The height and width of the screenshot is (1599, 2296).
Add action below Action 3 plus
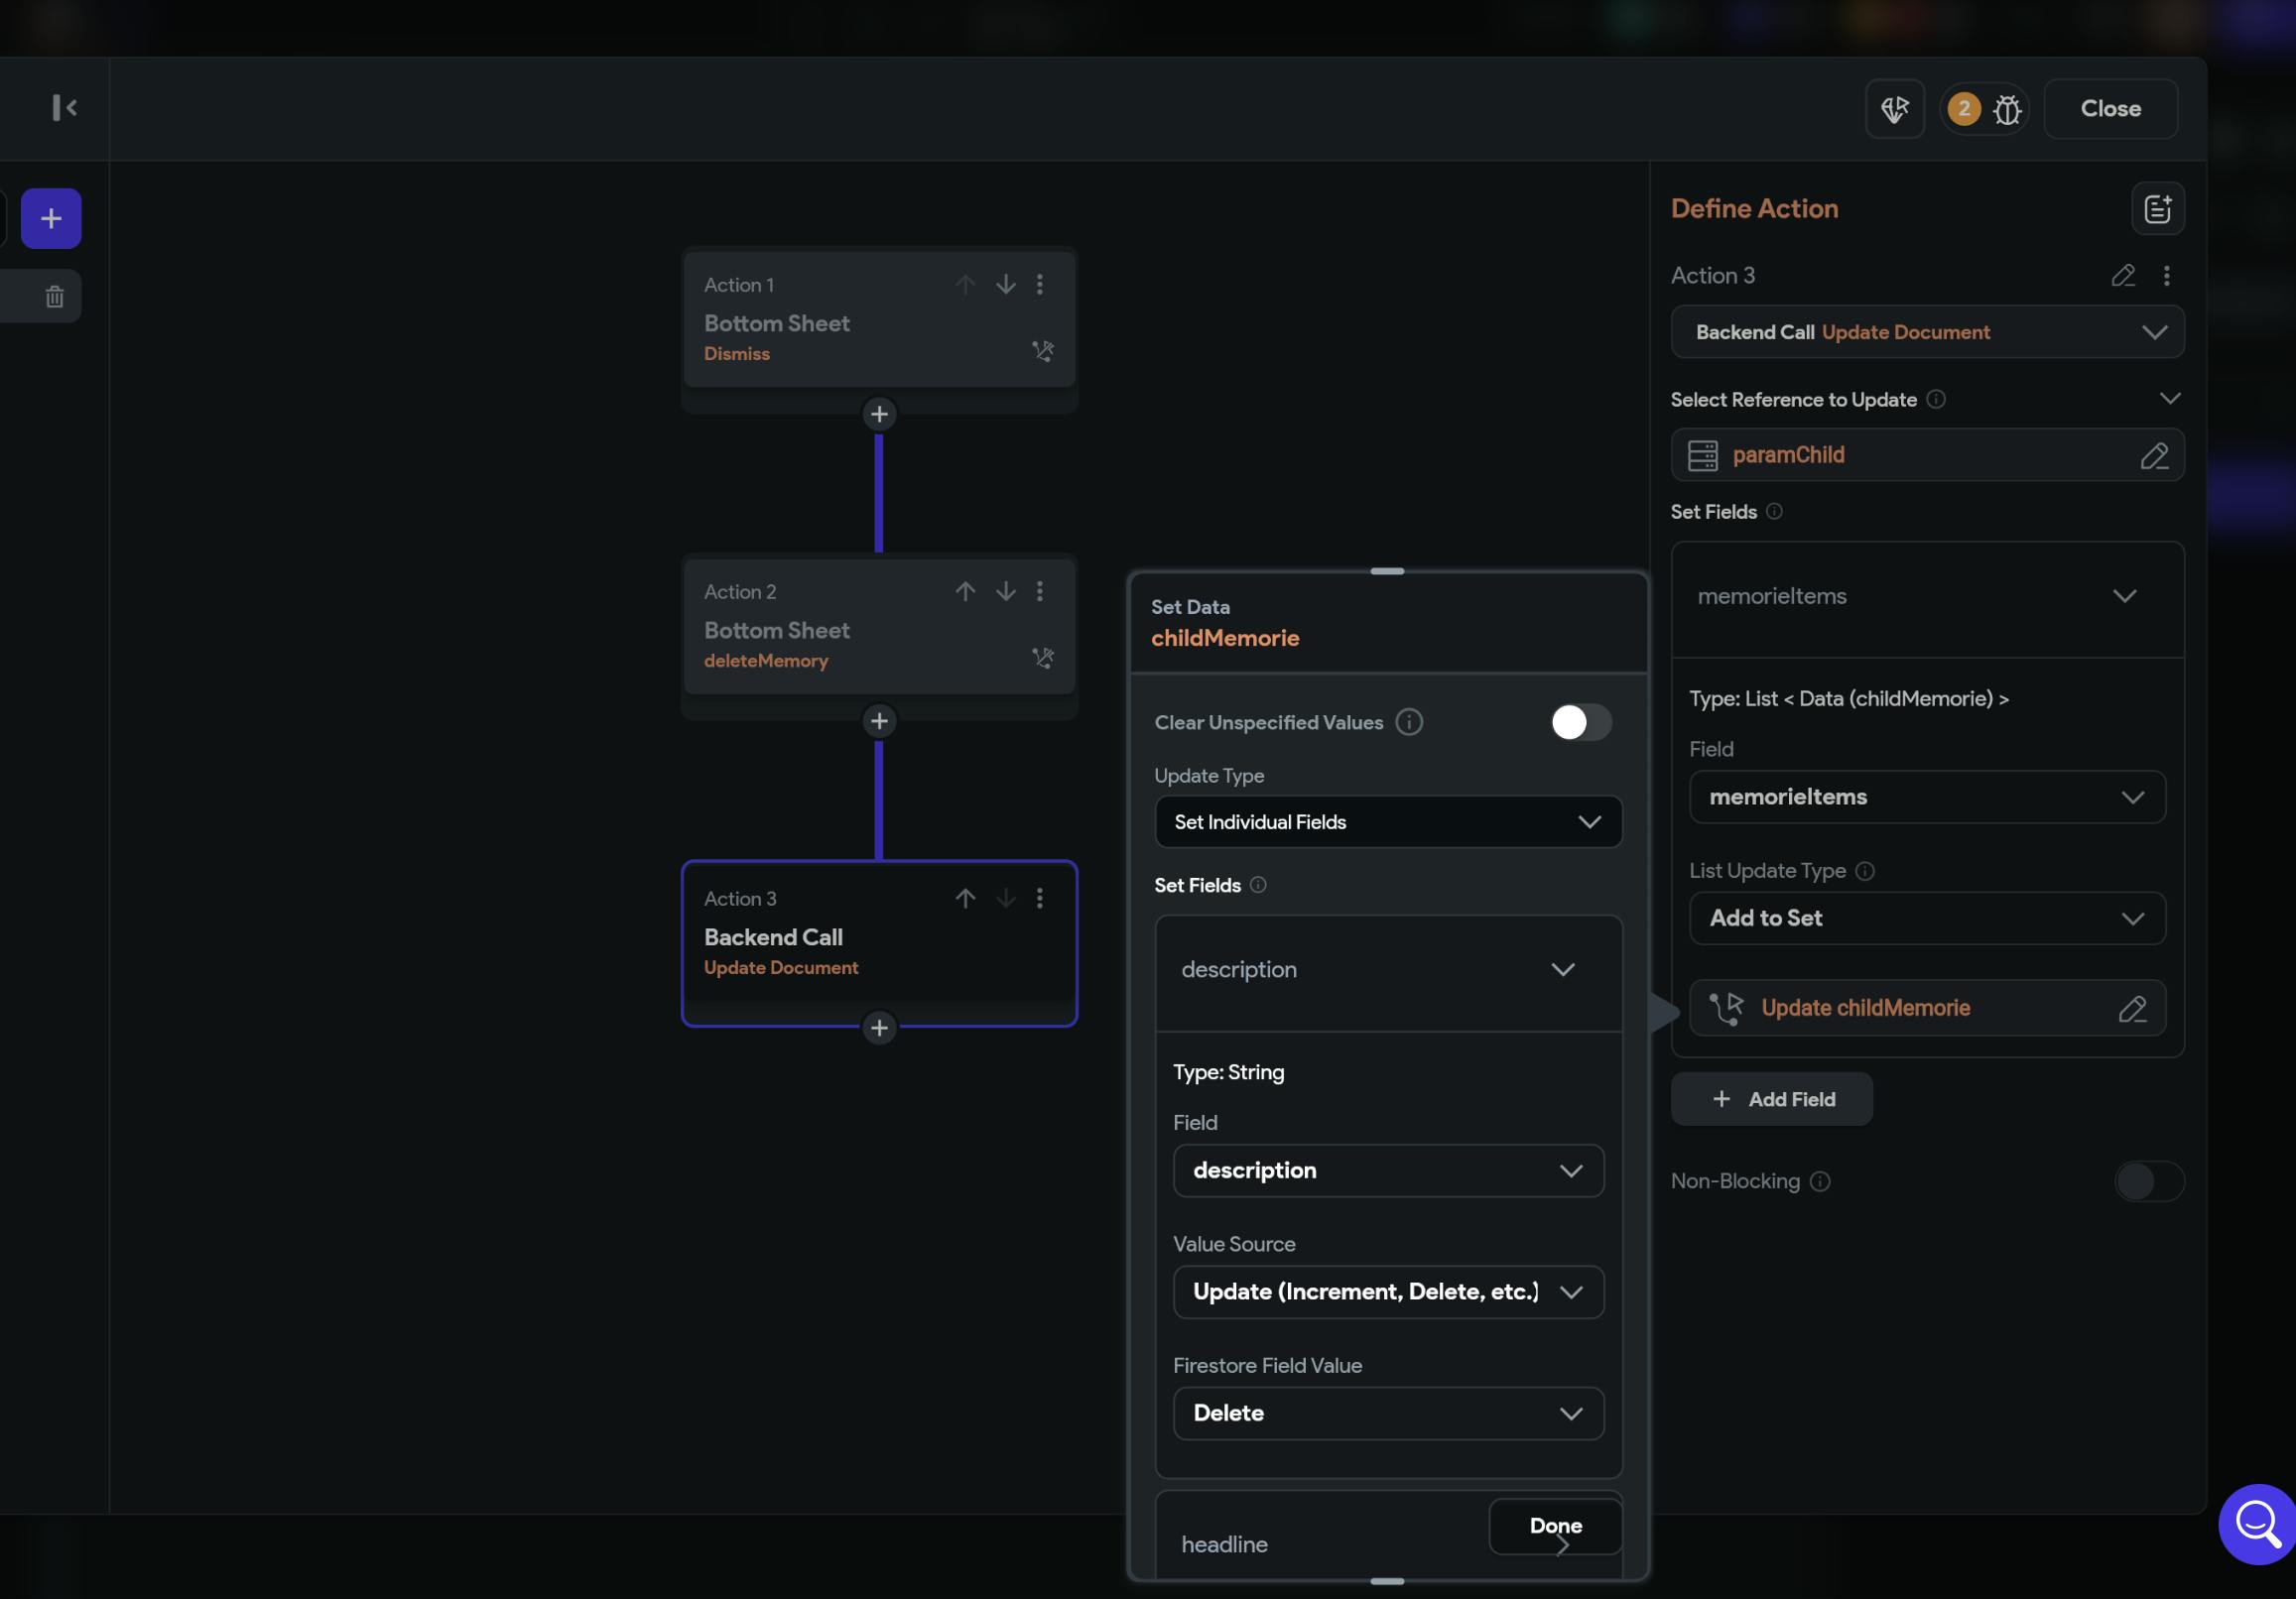[879, 1028]
